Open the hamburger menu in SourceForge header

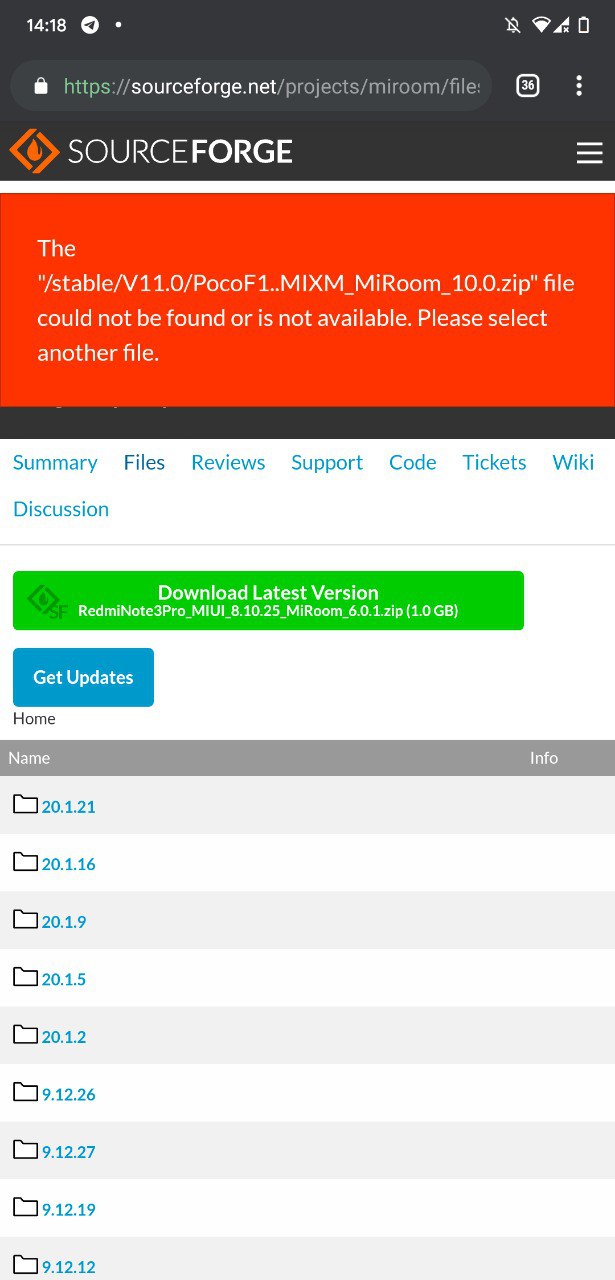pos(590,152)
